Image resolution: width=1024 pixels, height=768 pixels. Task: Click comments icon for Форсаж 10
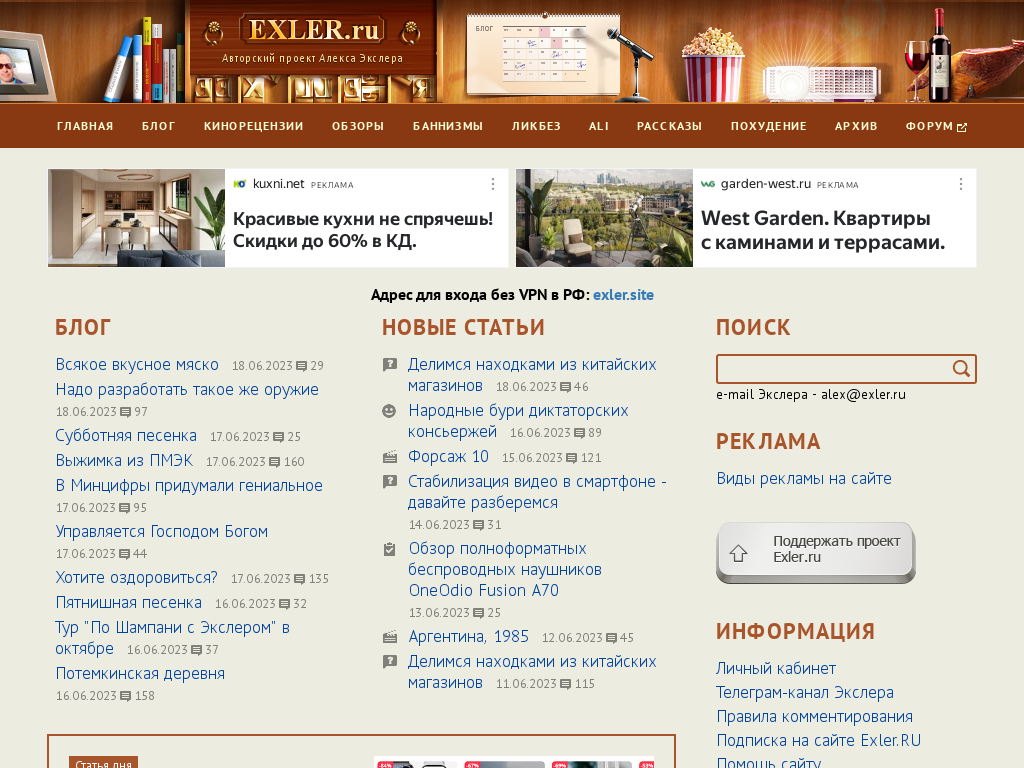pyautogui.click(x=571, y=458)
